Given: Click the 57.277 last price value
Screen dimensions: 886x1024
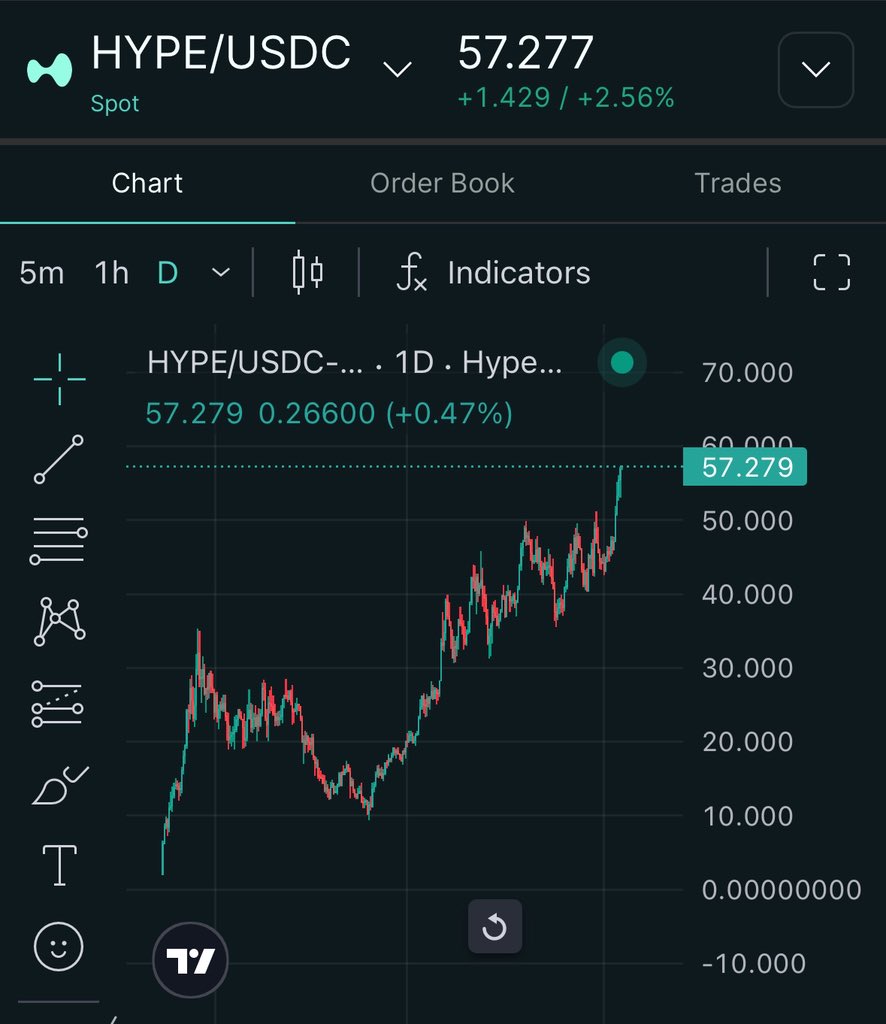Looking at the screenshot, I should click(x=526, y=53).
